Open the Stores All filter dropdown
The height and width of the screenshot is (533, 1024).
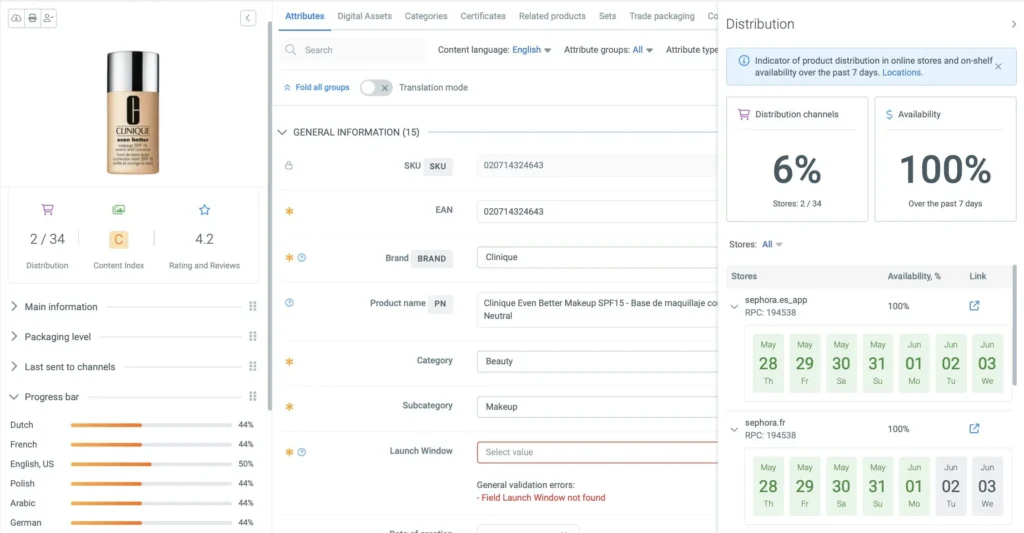tap(772, 244)
